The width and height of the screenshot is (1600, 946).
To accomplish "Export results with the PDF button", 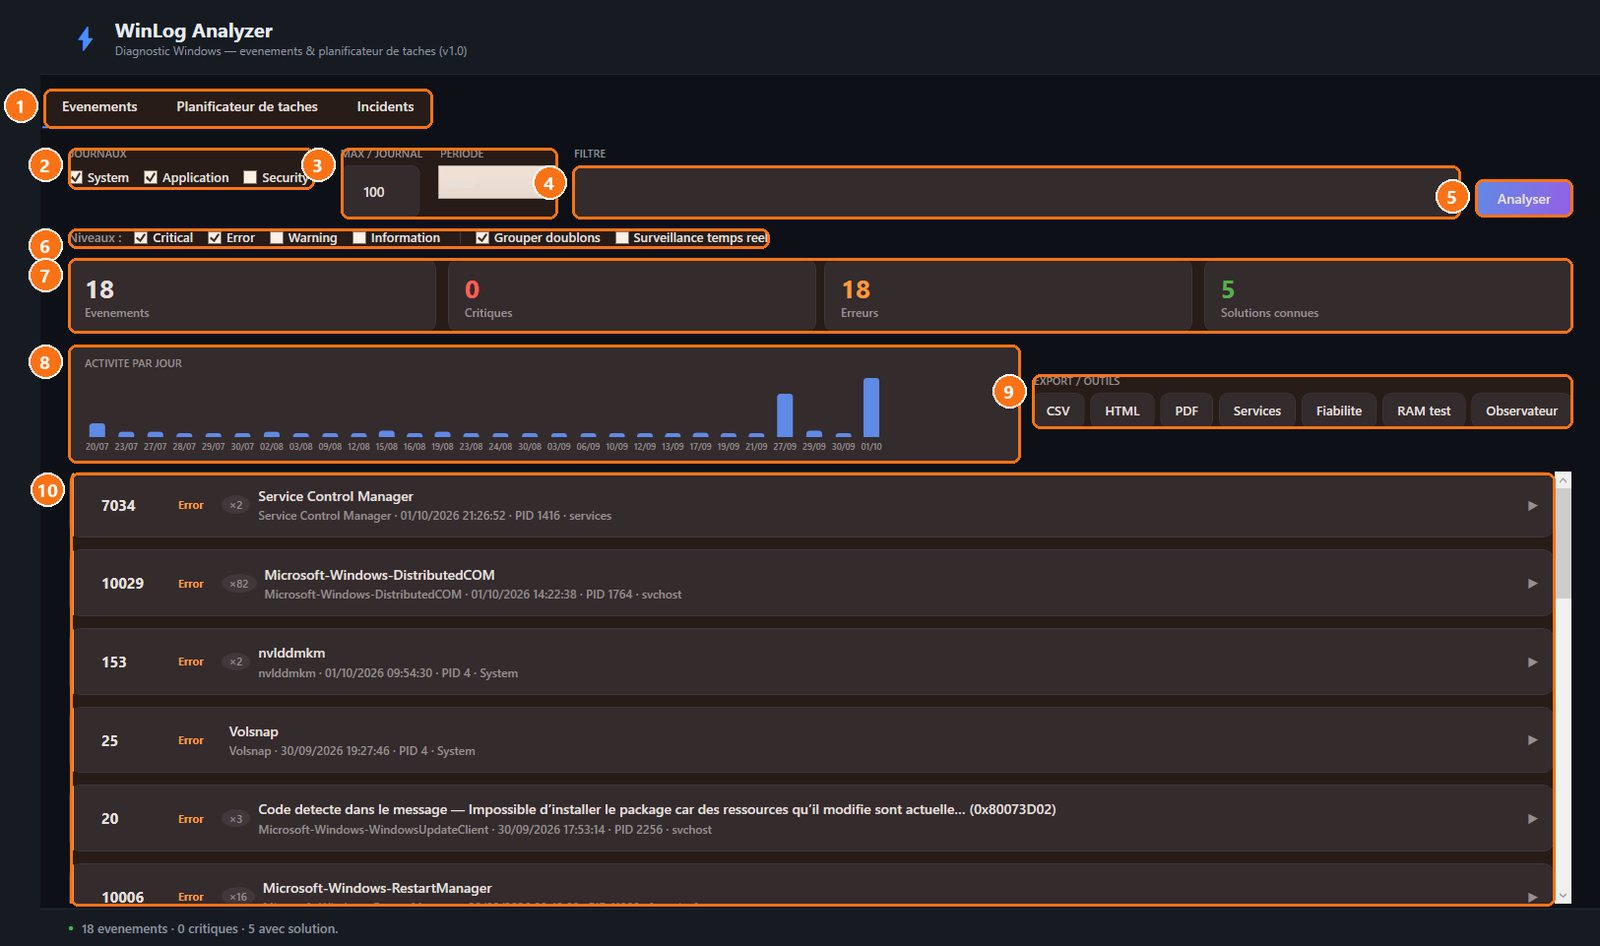I will (1186, 411).
